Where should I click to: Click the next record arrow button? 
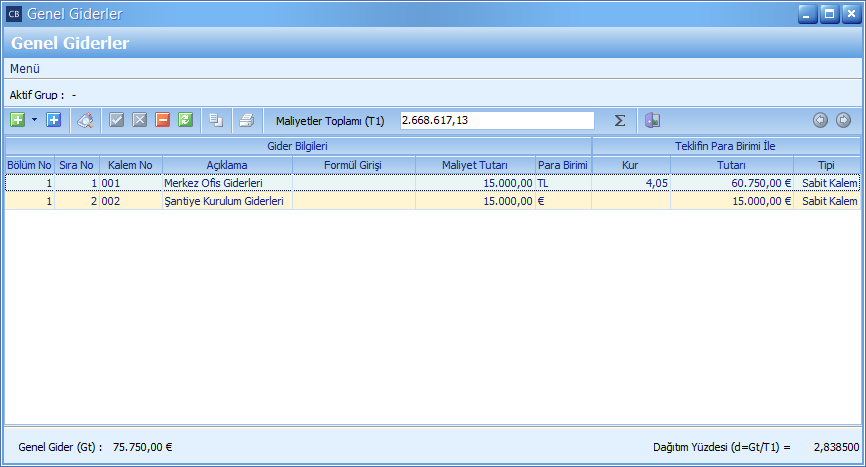point(843,120)
